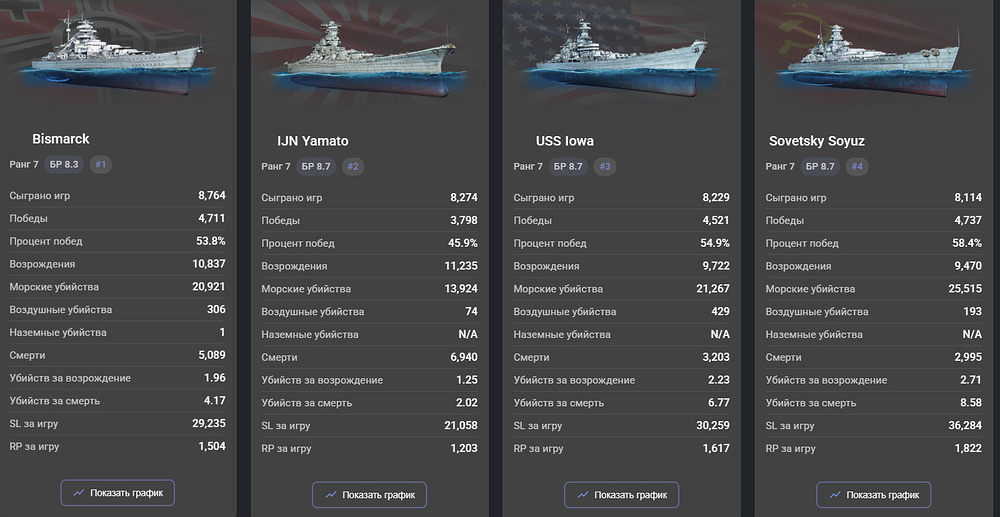Click the IJN Yamato title
Viewport: 1000px width, 517px height.
tap(313, 141)
